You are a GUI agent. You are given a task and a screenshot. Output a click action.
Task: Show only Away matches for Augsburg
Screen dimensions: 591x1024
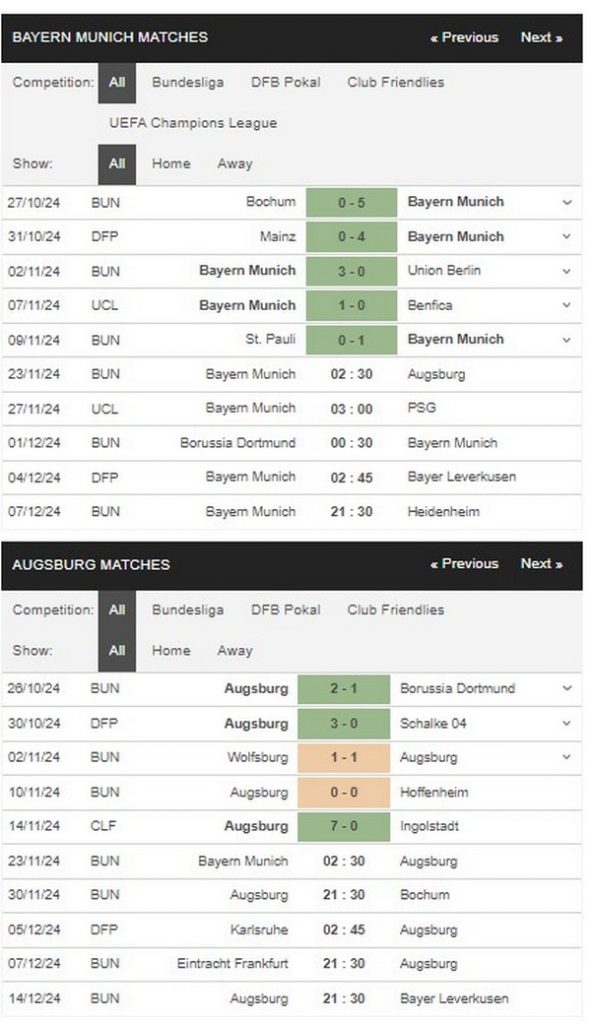click(x=234, y=651)
